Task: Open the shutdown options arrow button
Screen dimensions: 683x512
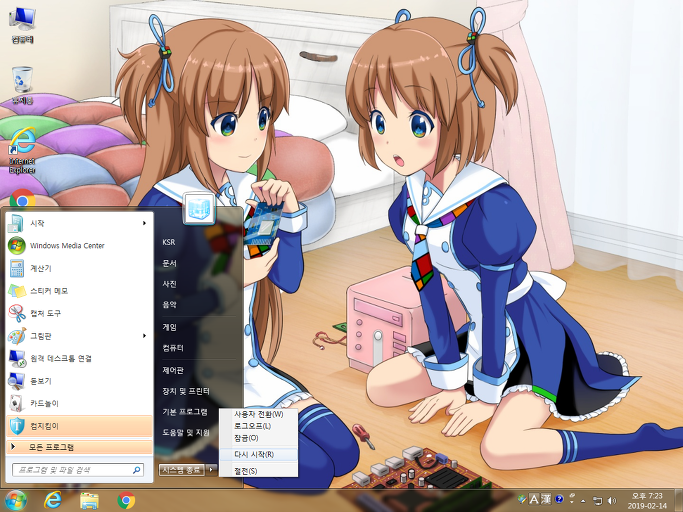Action: 211,469
